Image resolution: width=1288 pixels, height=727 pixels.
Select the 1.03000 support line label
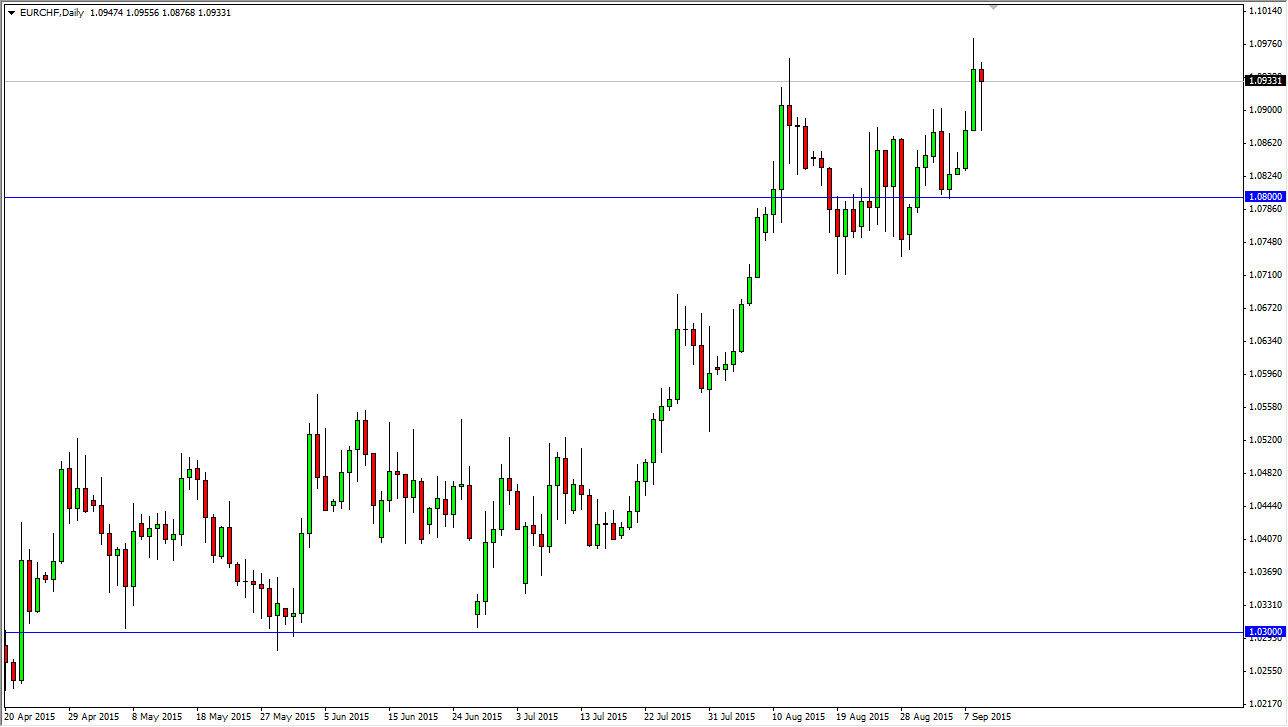pyautogui.click(x=1263, y=631)
